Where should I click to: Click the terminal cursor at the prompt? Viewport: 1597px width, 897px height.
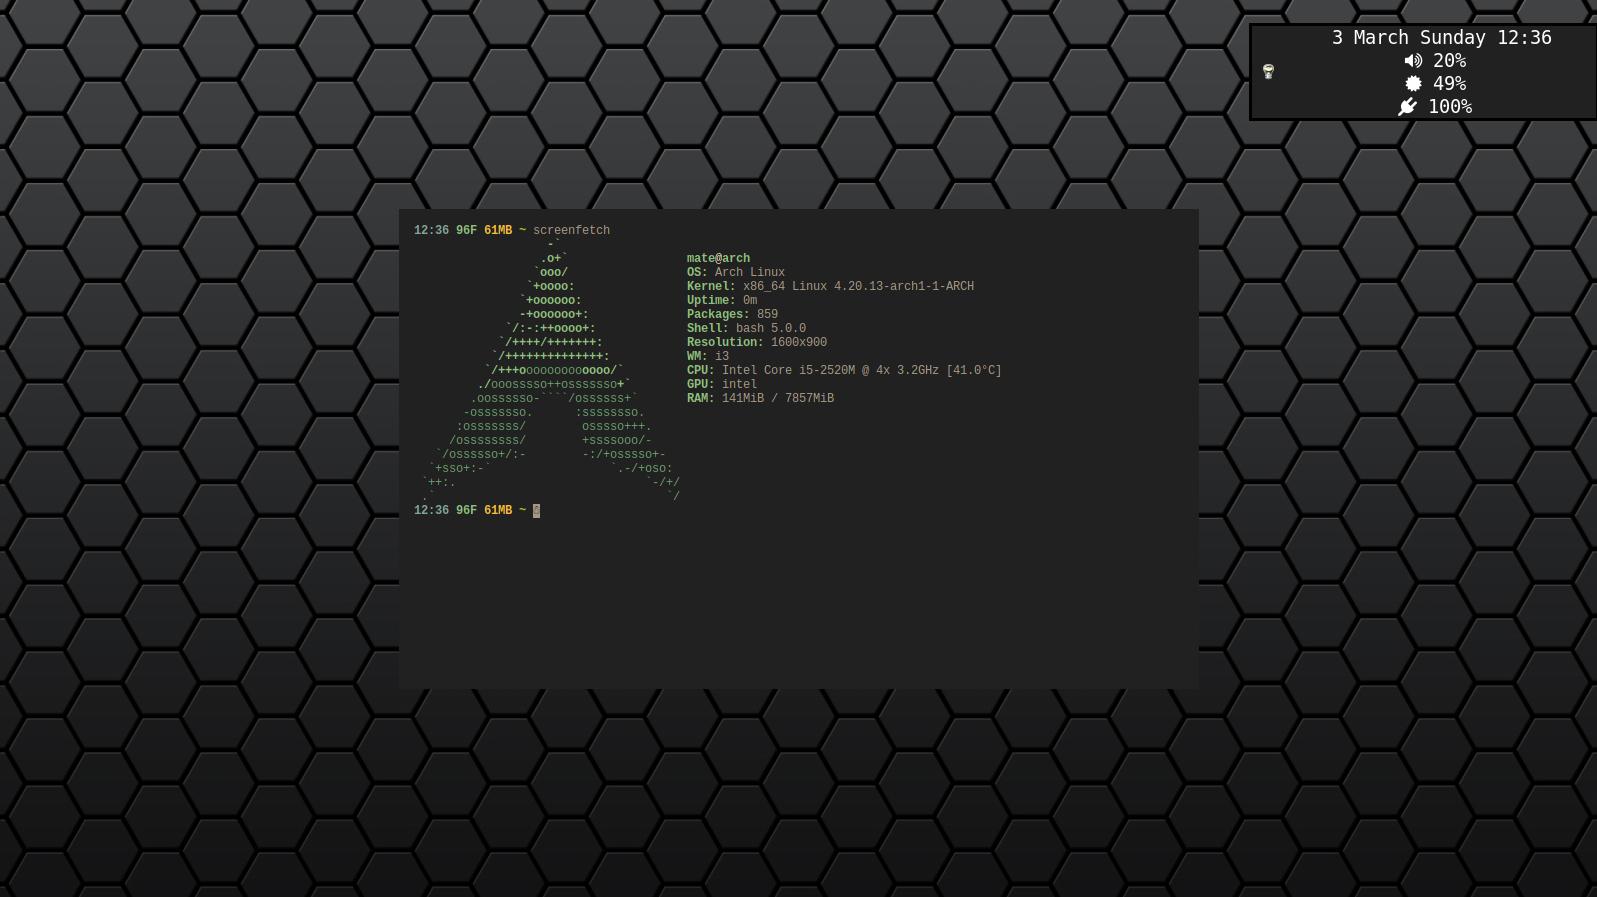click(536, 511)
